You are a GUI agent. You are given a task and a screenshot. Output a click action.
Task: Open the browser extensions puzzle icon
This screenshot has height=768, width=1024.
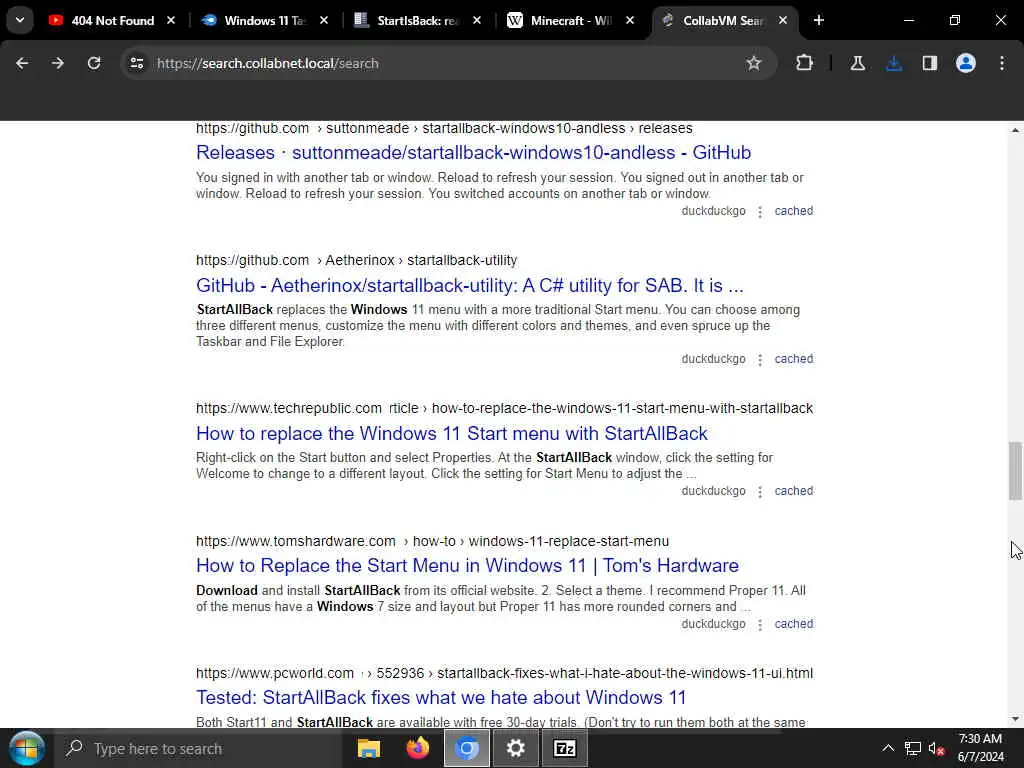pyautogui.click(x=805, y=63)
